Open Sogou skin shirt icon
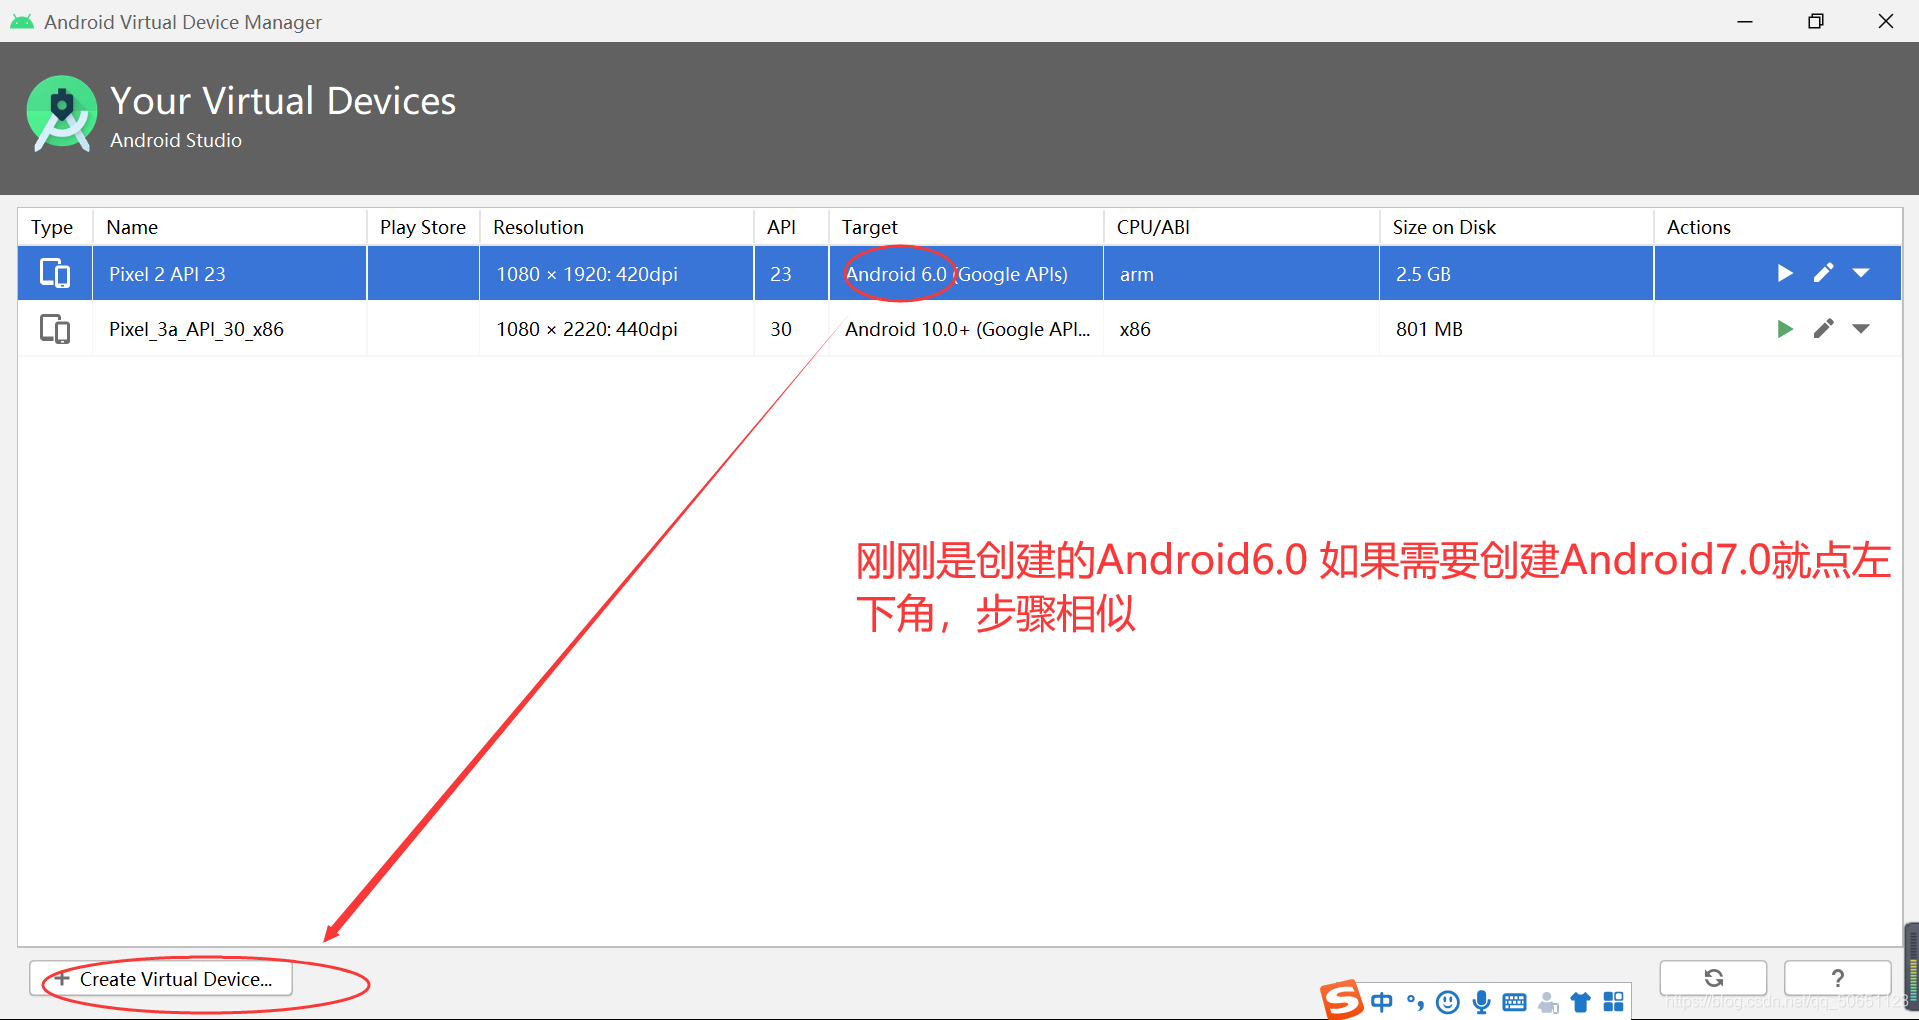This screenshot has width=1919, height=1020. pyautogui.click(x=1580, y=1002)
